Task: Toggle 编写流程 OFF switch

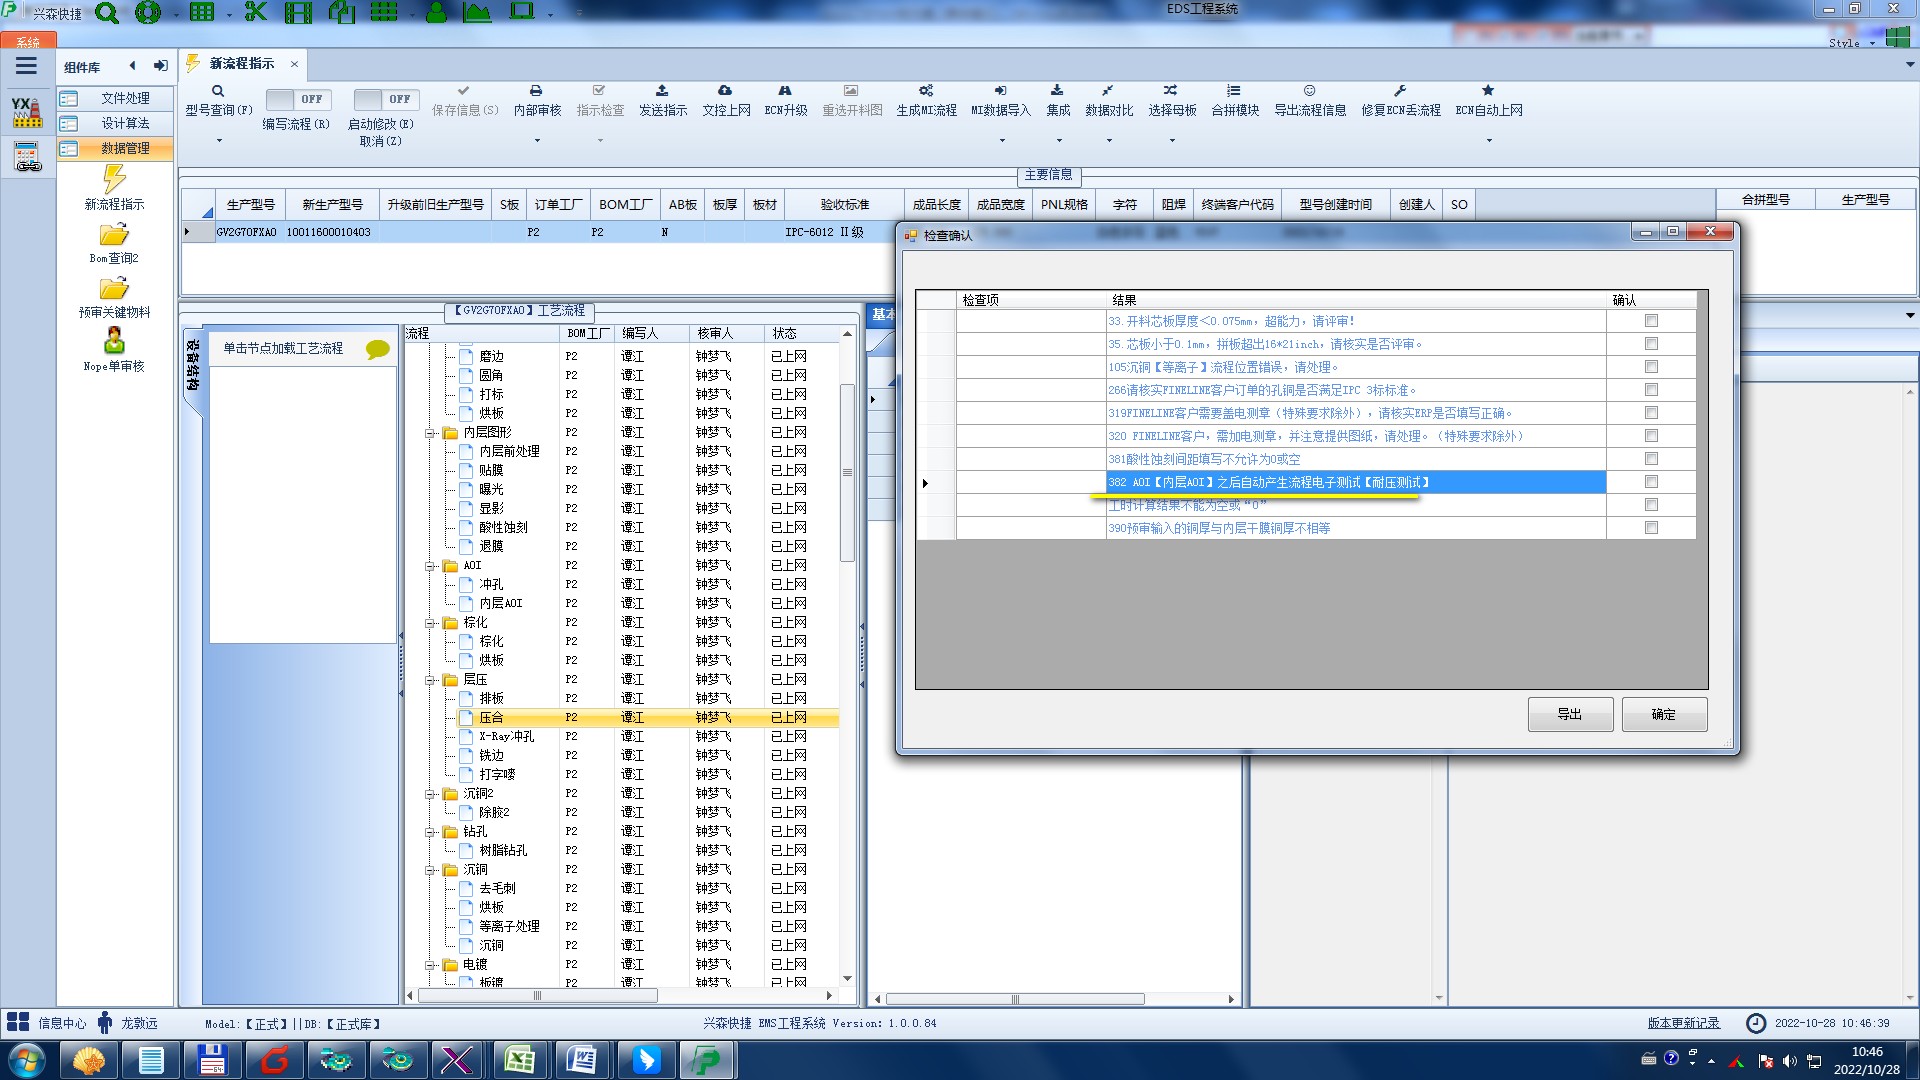Action: (x=296, y=99)
